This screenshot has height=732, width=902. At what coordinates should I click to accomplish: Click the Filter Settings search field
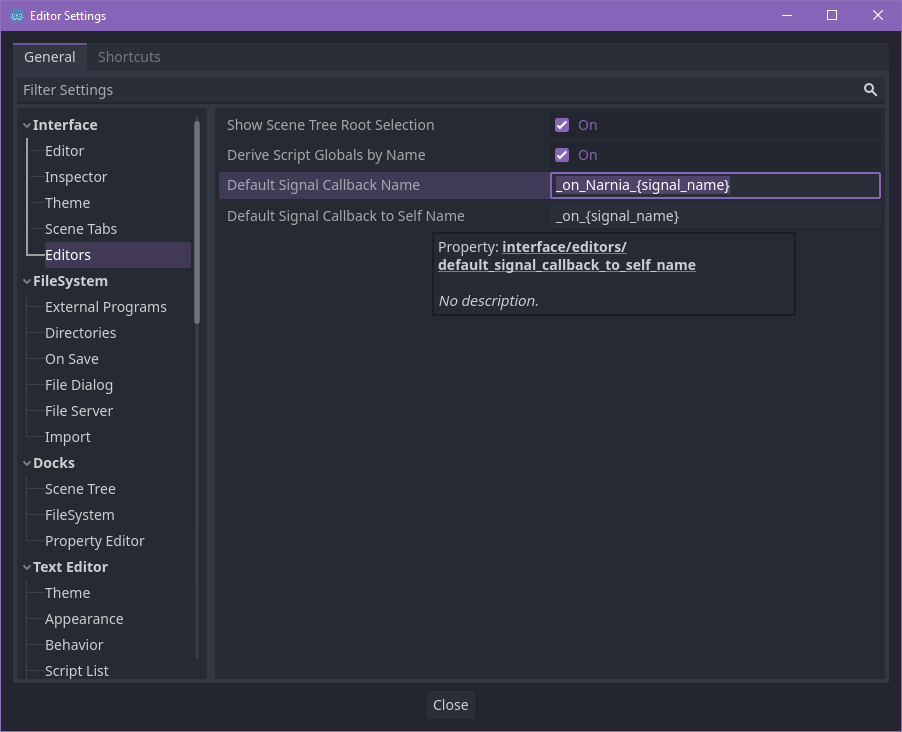[400, 89]
